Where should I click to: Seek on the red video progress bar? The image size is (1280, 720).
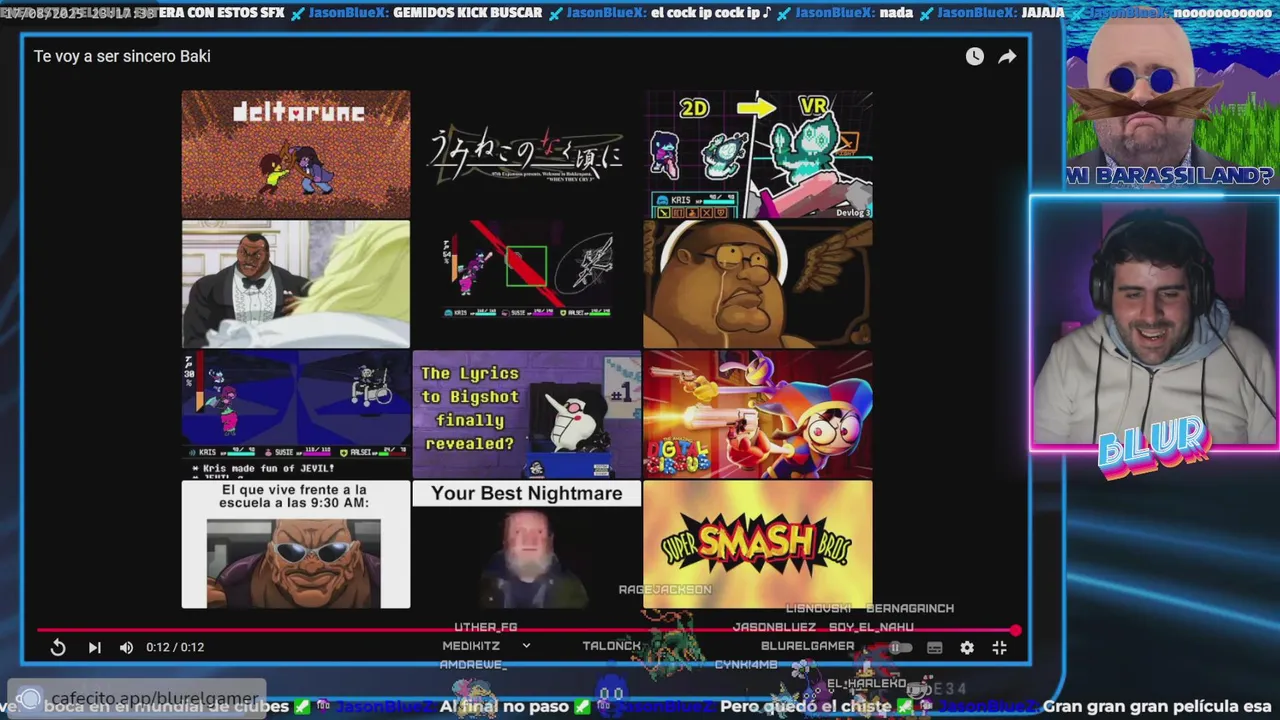click(x=526, y=630)
